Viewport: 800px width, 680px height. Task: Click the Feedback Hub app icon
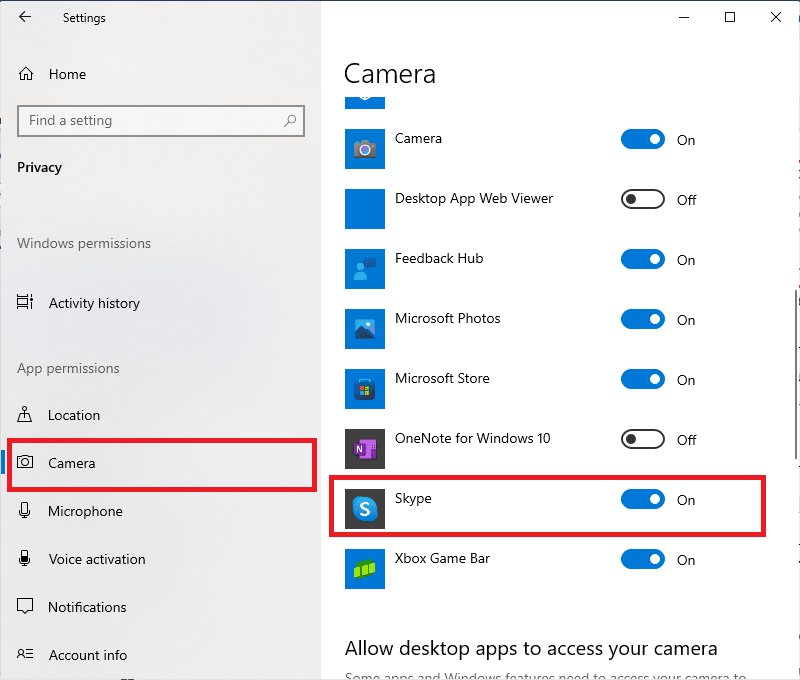tap(365, 269)
